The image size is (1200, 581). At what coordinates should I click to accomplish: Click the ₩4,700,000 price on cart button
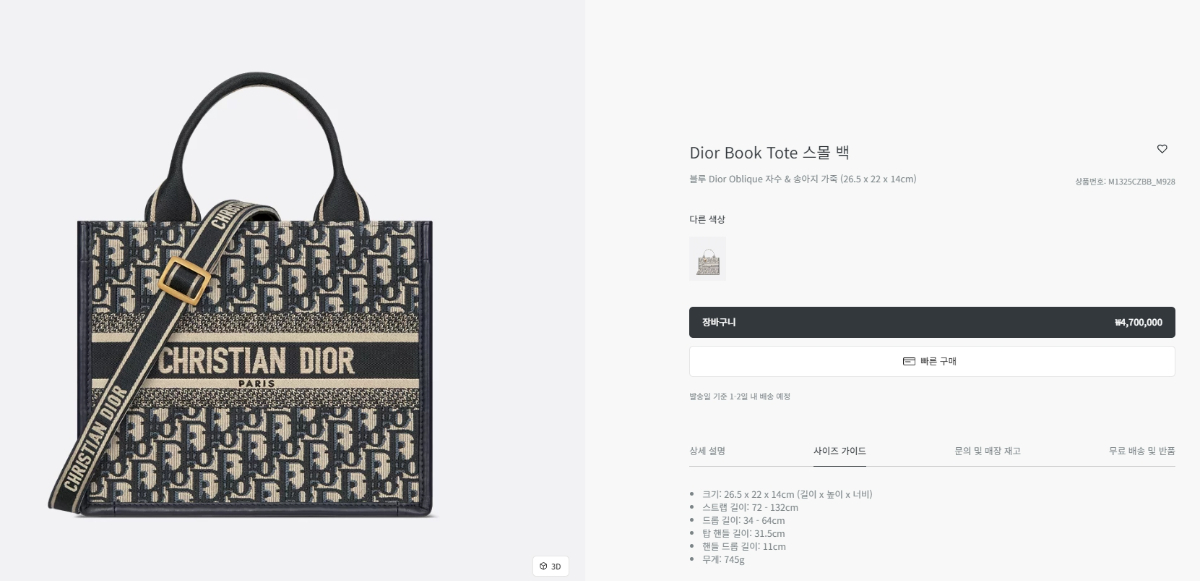point(1138,323)
